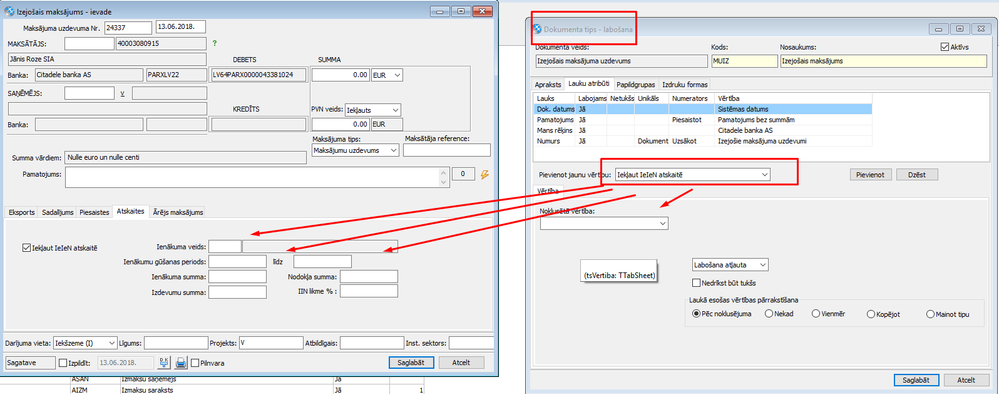
Task: Click Atcelt in Izejošais maksājums window
Action: 461,362
